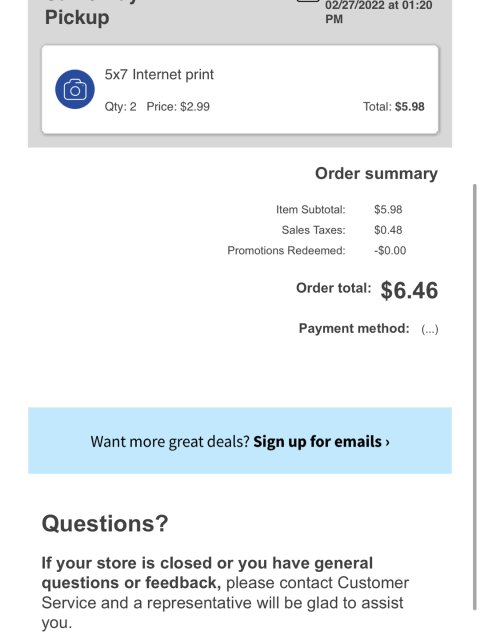Expand the Payment method ellipsis (...)
The width and height of the screenshot is (480, 640).
click(x=430, y=329)
